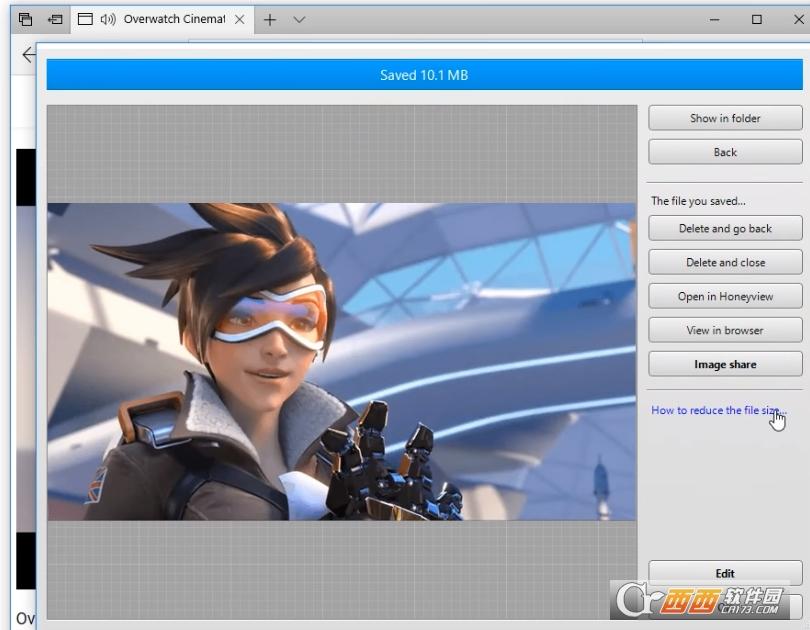Click the Saved 10.1 MB status bar
Viewport: 810px width, 630px height.
click(x=425, y=75)
